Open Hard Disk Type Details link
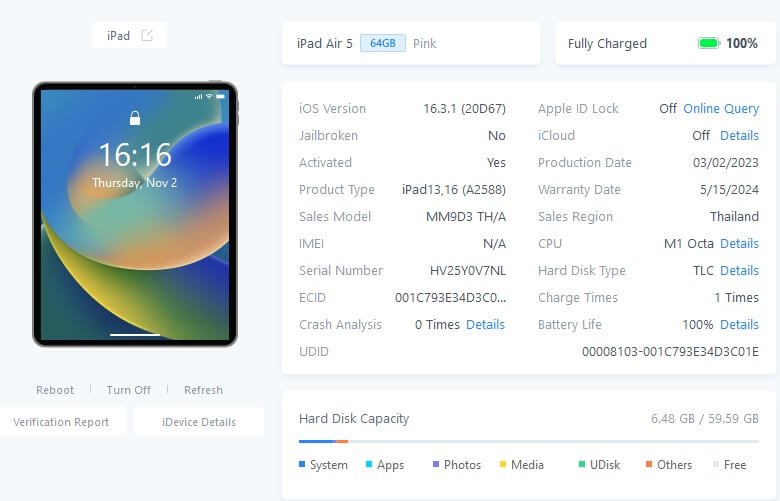780x501 pixels. (739, 270)
